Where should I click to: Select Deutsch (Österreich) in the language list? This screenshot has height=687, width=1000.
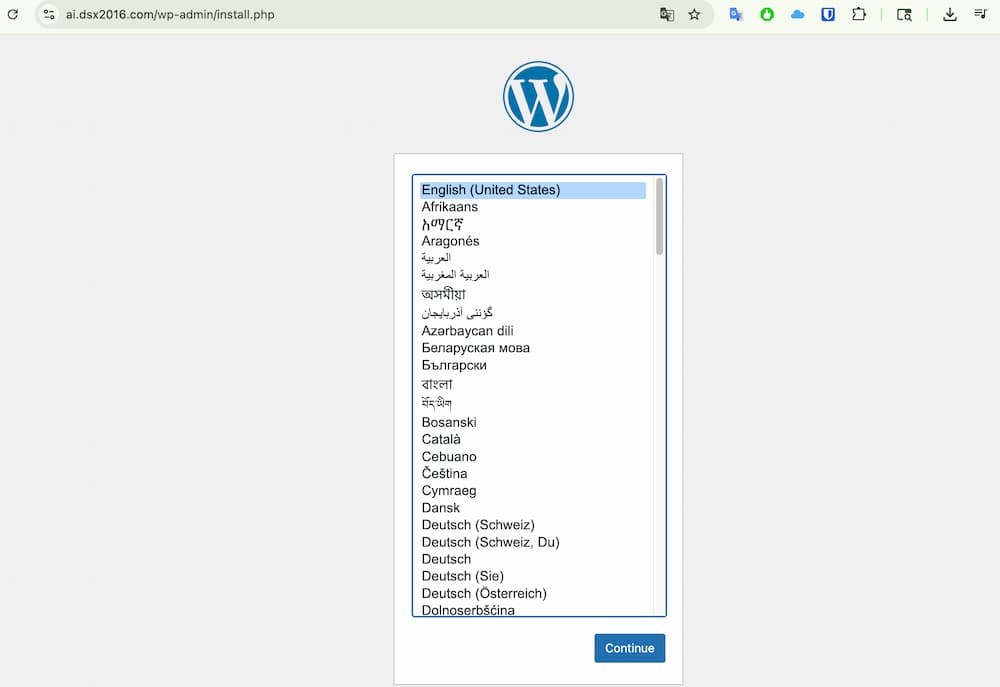[x=533, y=593]
